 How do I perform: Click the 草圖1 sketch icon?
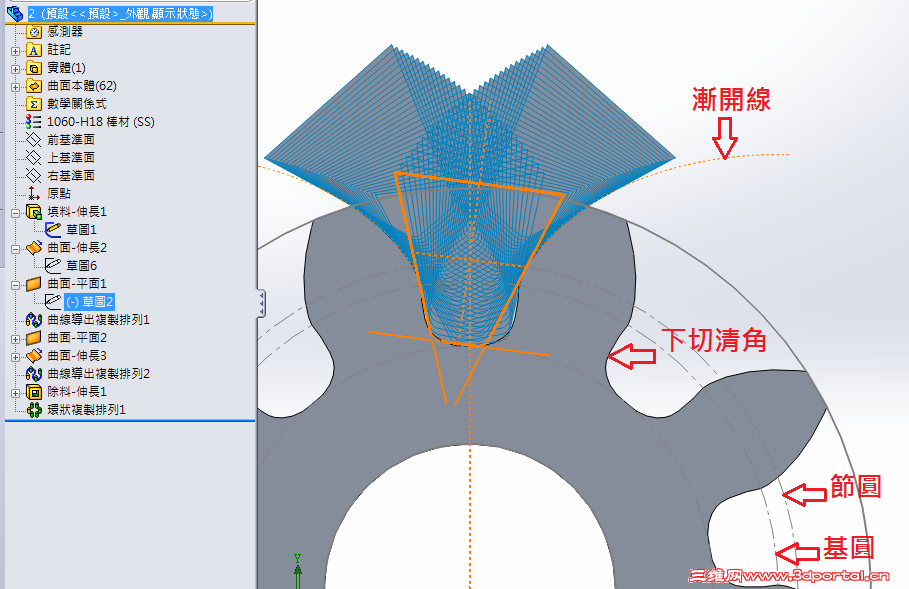tap(53, 230)
